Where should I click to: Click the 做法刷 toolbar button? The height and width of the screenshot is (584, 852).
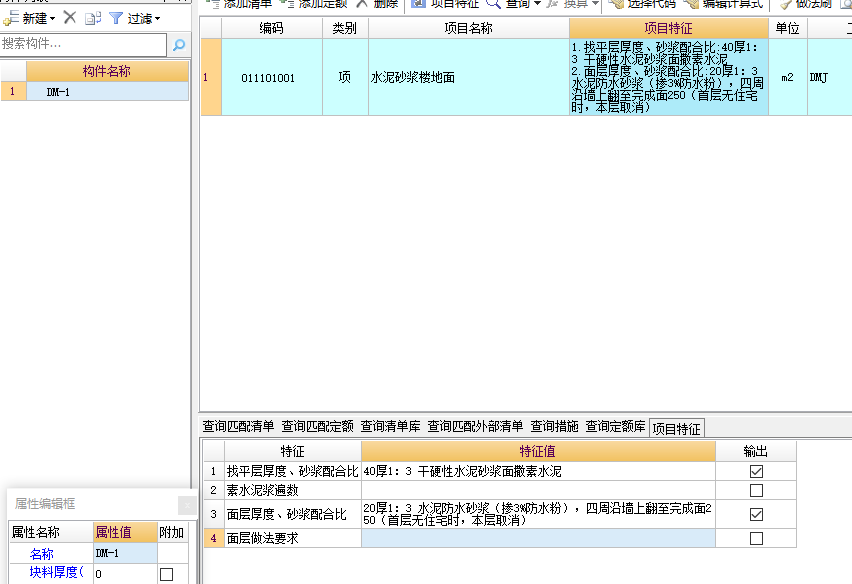pyautogui.click(x=805, y=4)
